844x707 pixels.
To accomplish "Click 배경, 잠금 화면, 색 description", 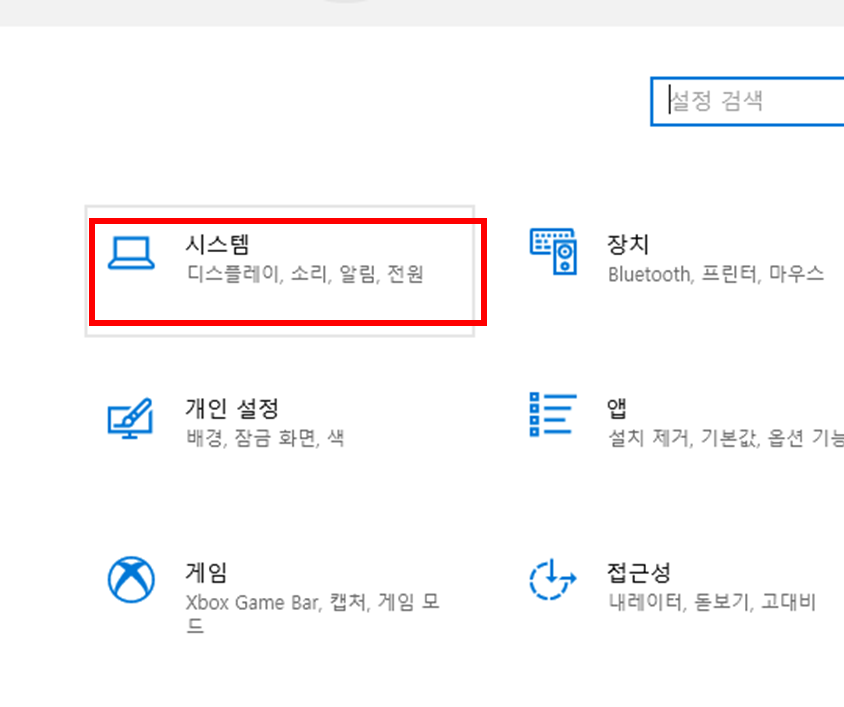I will pyautogui.click(x=265, y=438).
